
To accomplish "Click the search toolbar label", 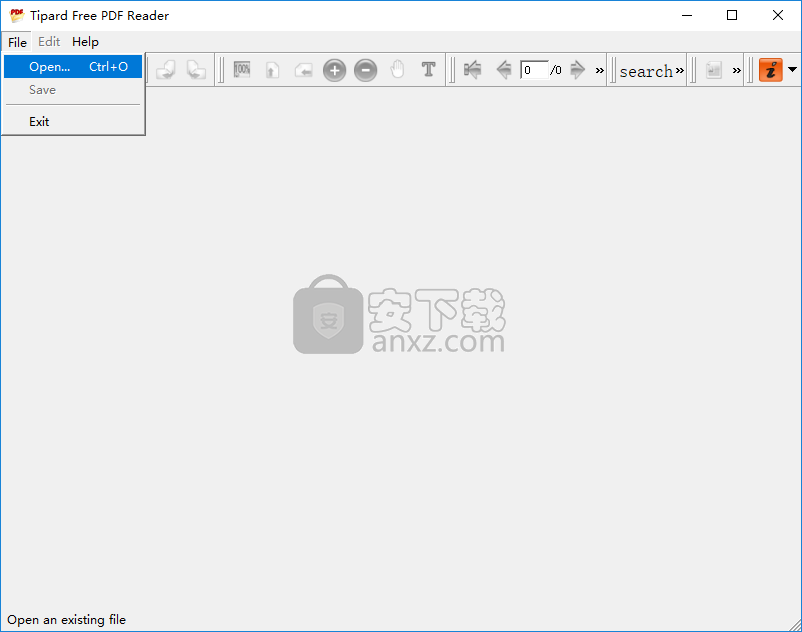I will 646,71.
